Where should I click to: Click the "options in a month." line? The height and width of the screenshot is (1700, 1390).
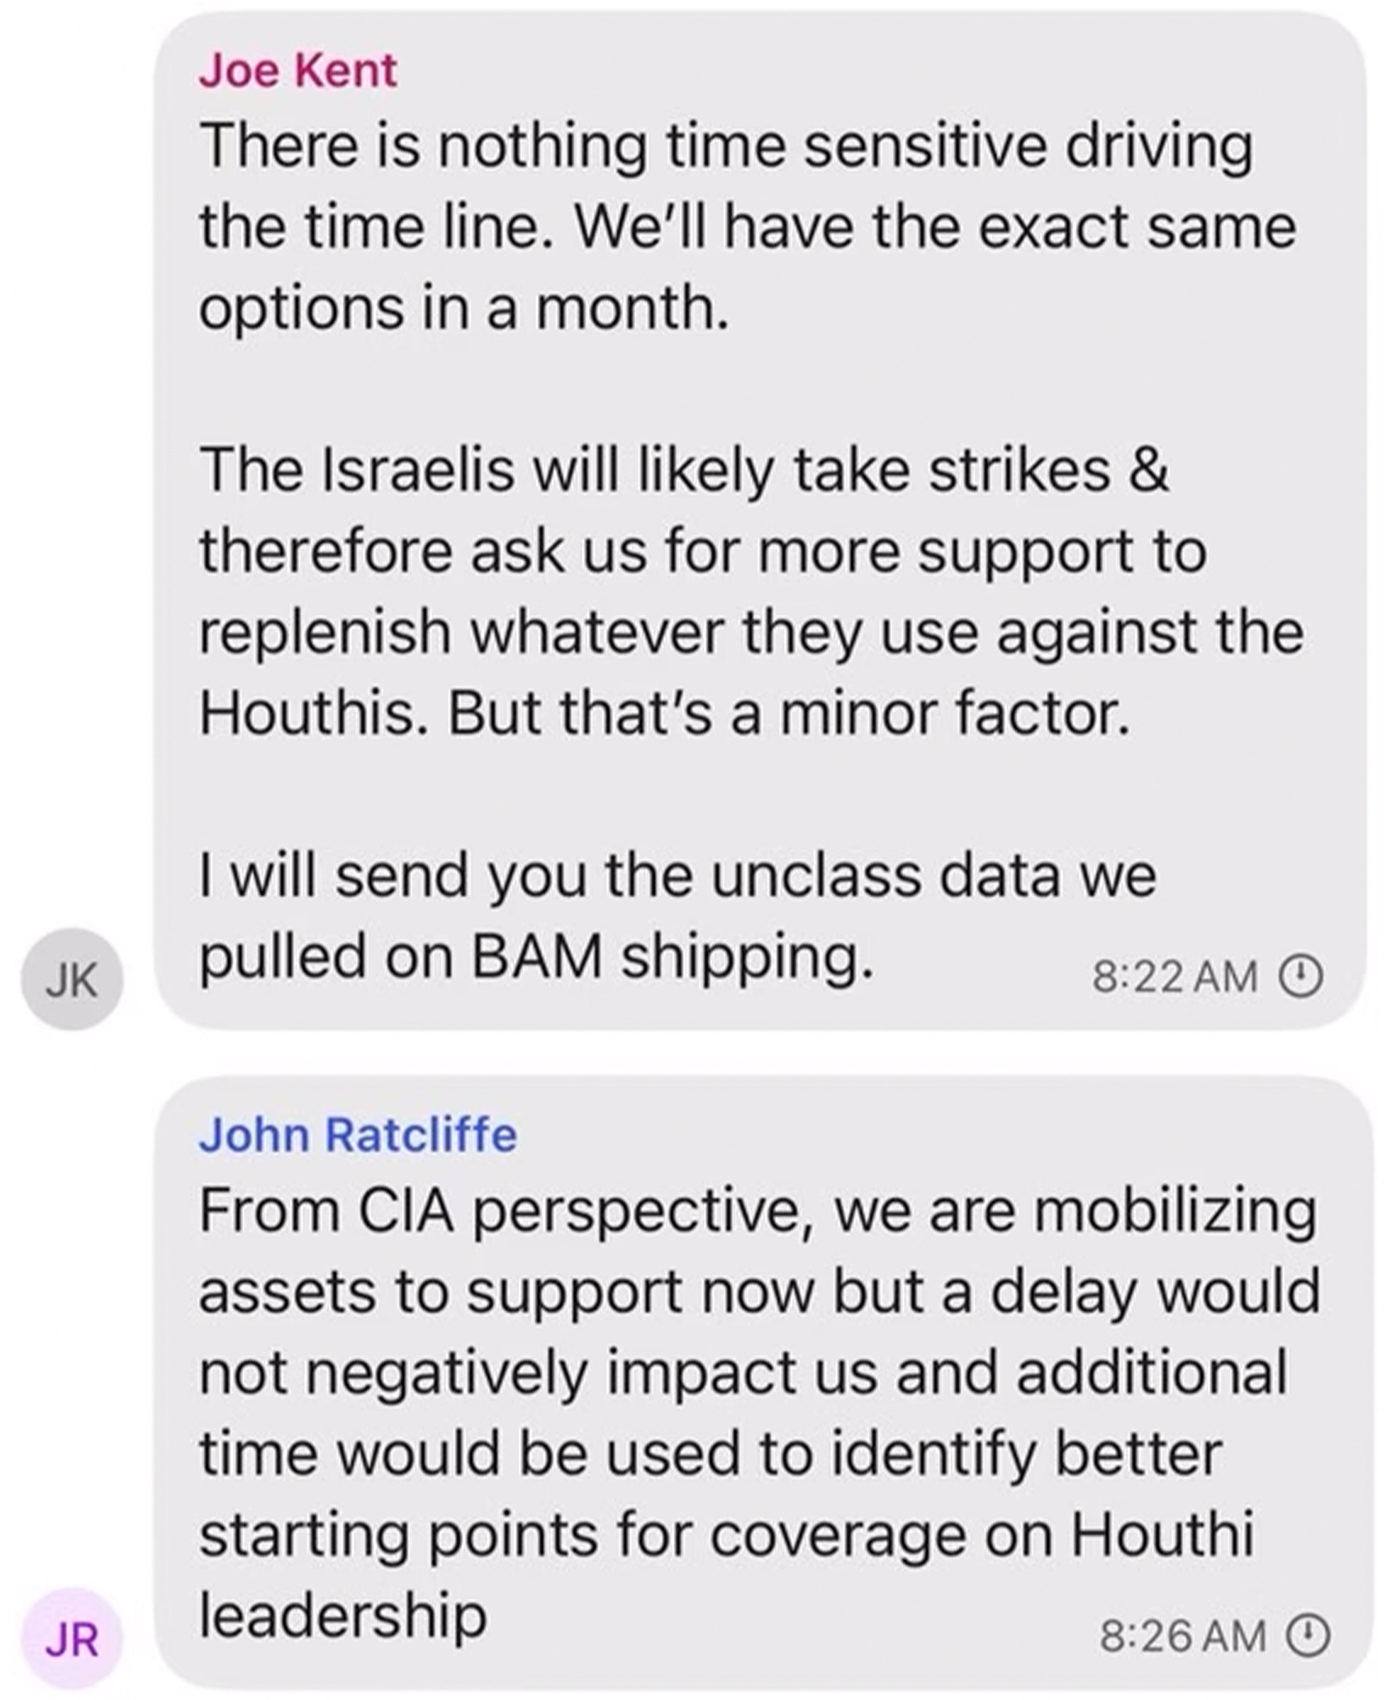point(464,308)
